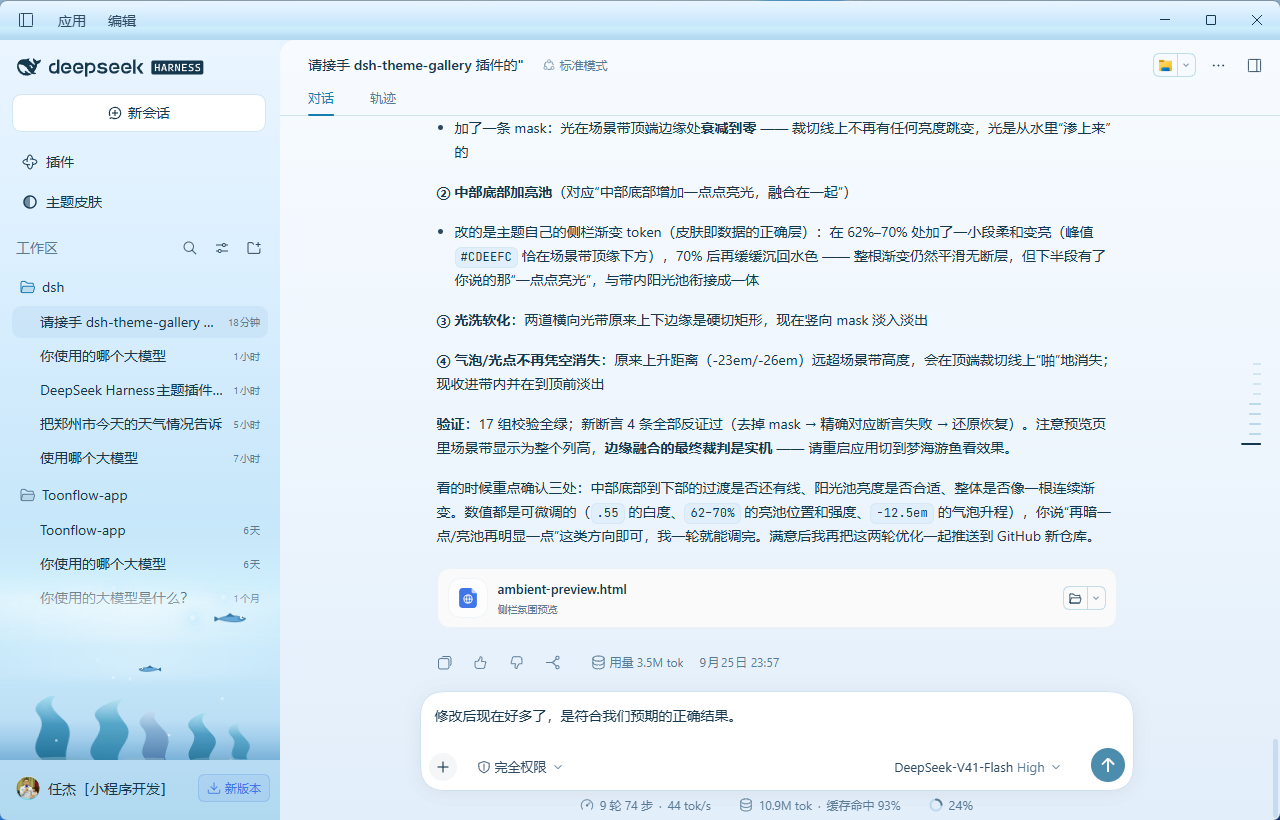Open conversation 把郑州市今天的天气情况告诉

point(139,424)
